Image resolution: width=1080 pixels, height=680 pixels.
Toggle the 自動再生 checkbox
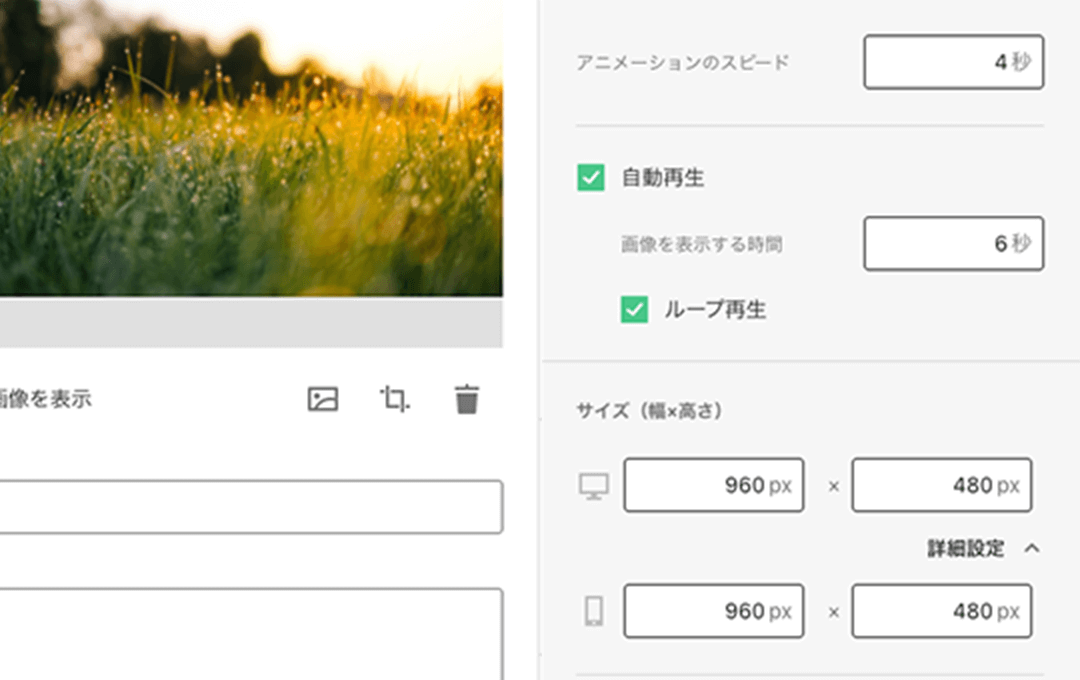point(591,178)
